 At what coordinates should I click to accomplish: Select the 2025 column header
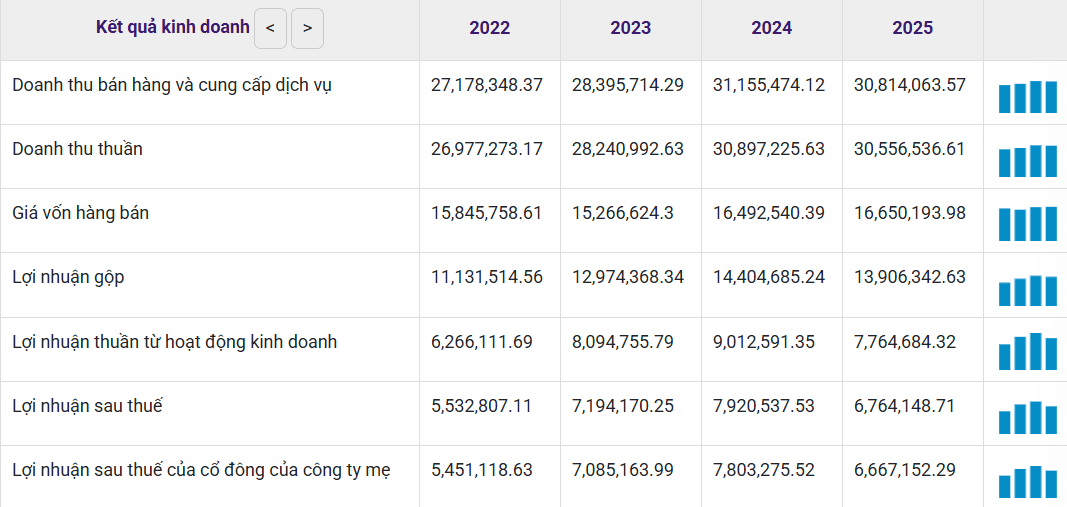click(x=913, y=28)
